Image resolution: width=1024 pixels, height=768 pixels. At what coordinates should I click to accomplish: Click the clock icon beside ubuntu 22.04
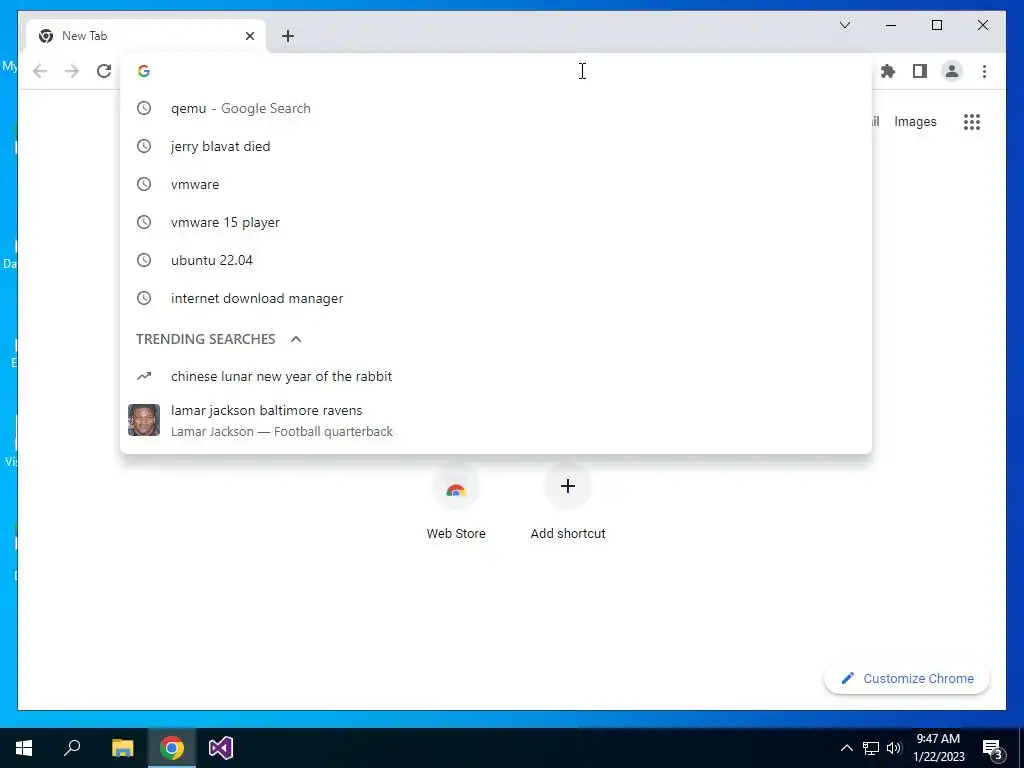144,260
